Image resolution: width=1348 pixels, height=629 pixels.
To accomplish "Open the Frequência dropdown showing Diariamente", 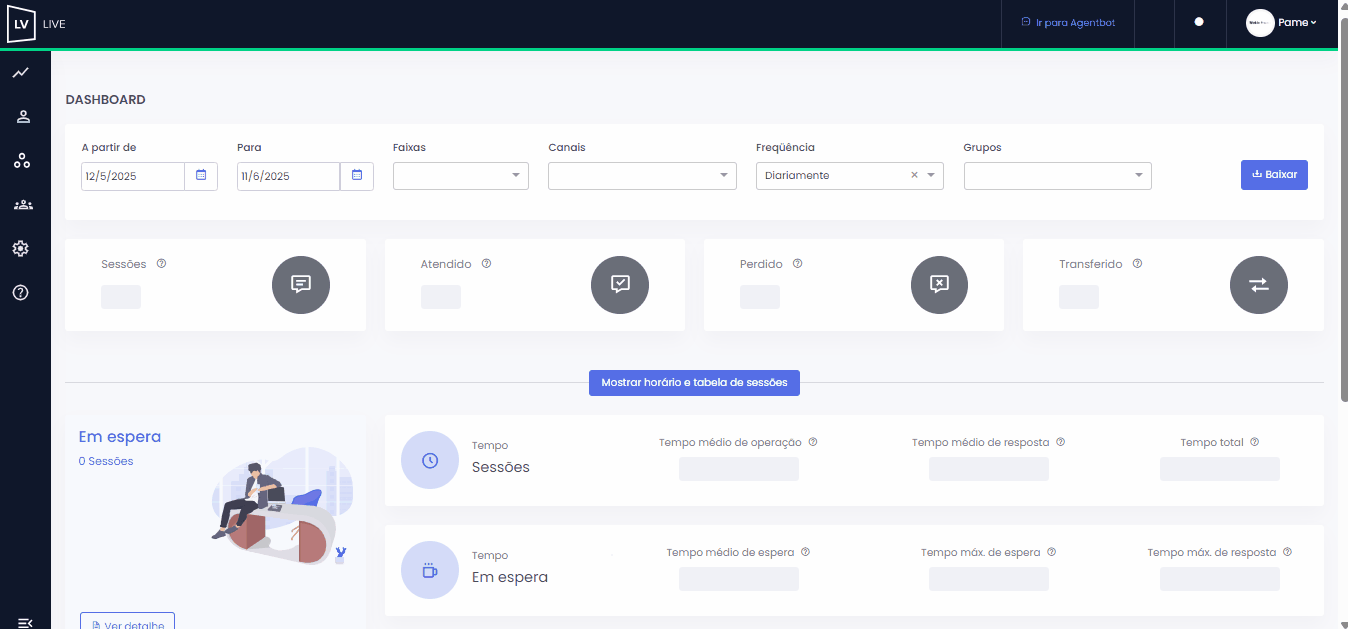I will pyautogui.click(x=850, y=176).
